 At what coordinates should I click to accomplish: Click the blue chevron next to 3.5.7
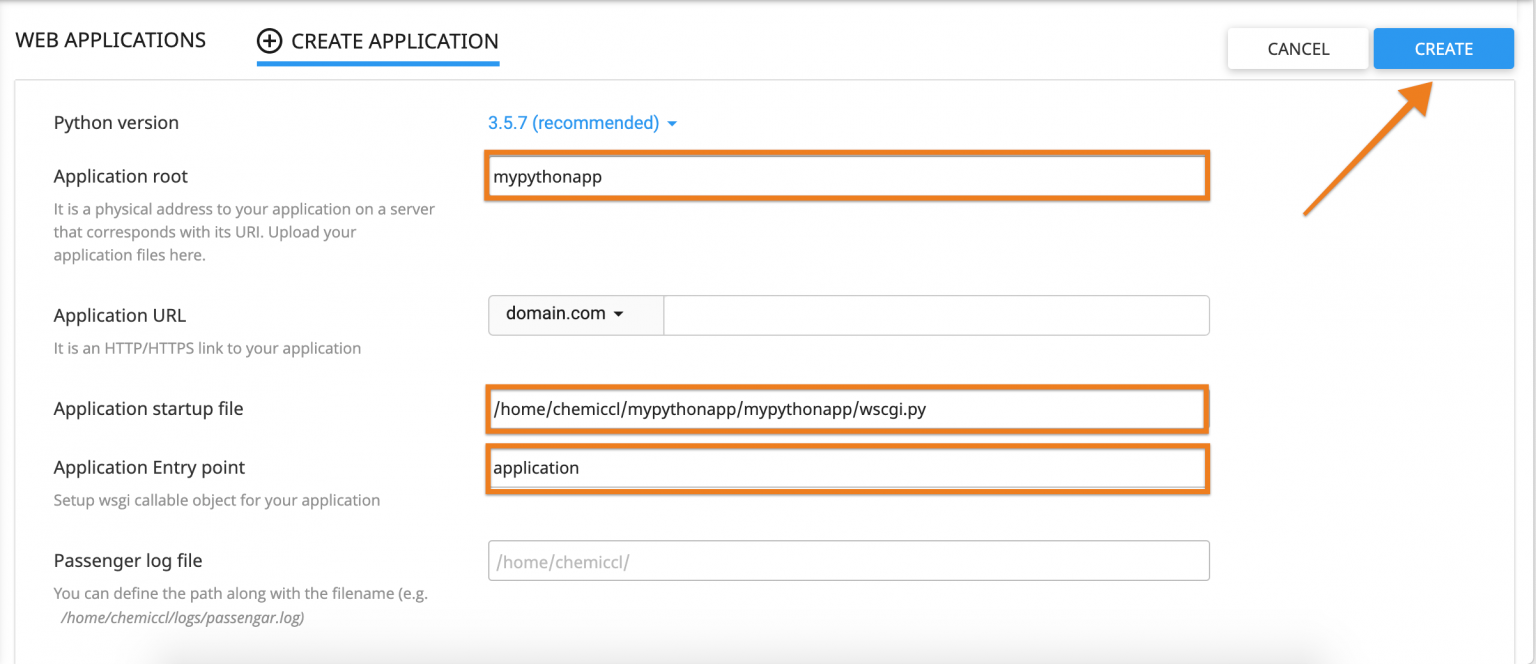click(x=671, y=123)
